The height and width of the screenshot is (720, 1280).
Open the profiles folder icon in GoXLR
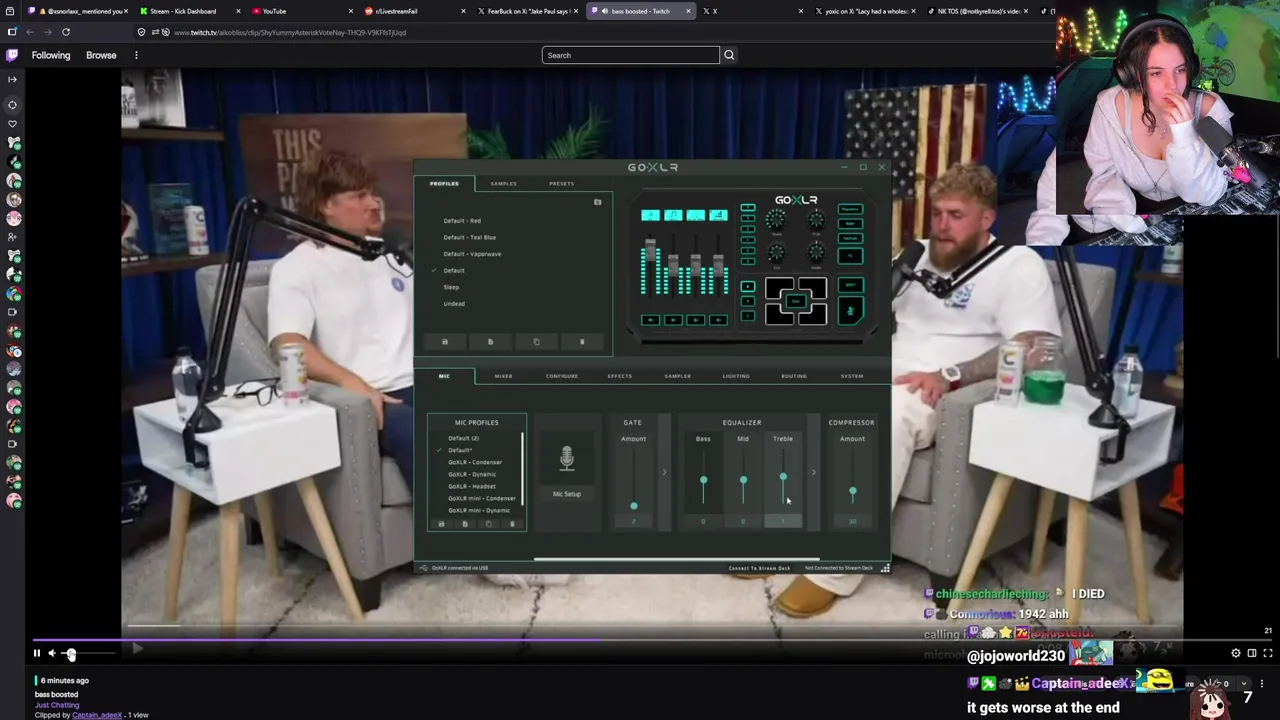[x=597, y=202]
